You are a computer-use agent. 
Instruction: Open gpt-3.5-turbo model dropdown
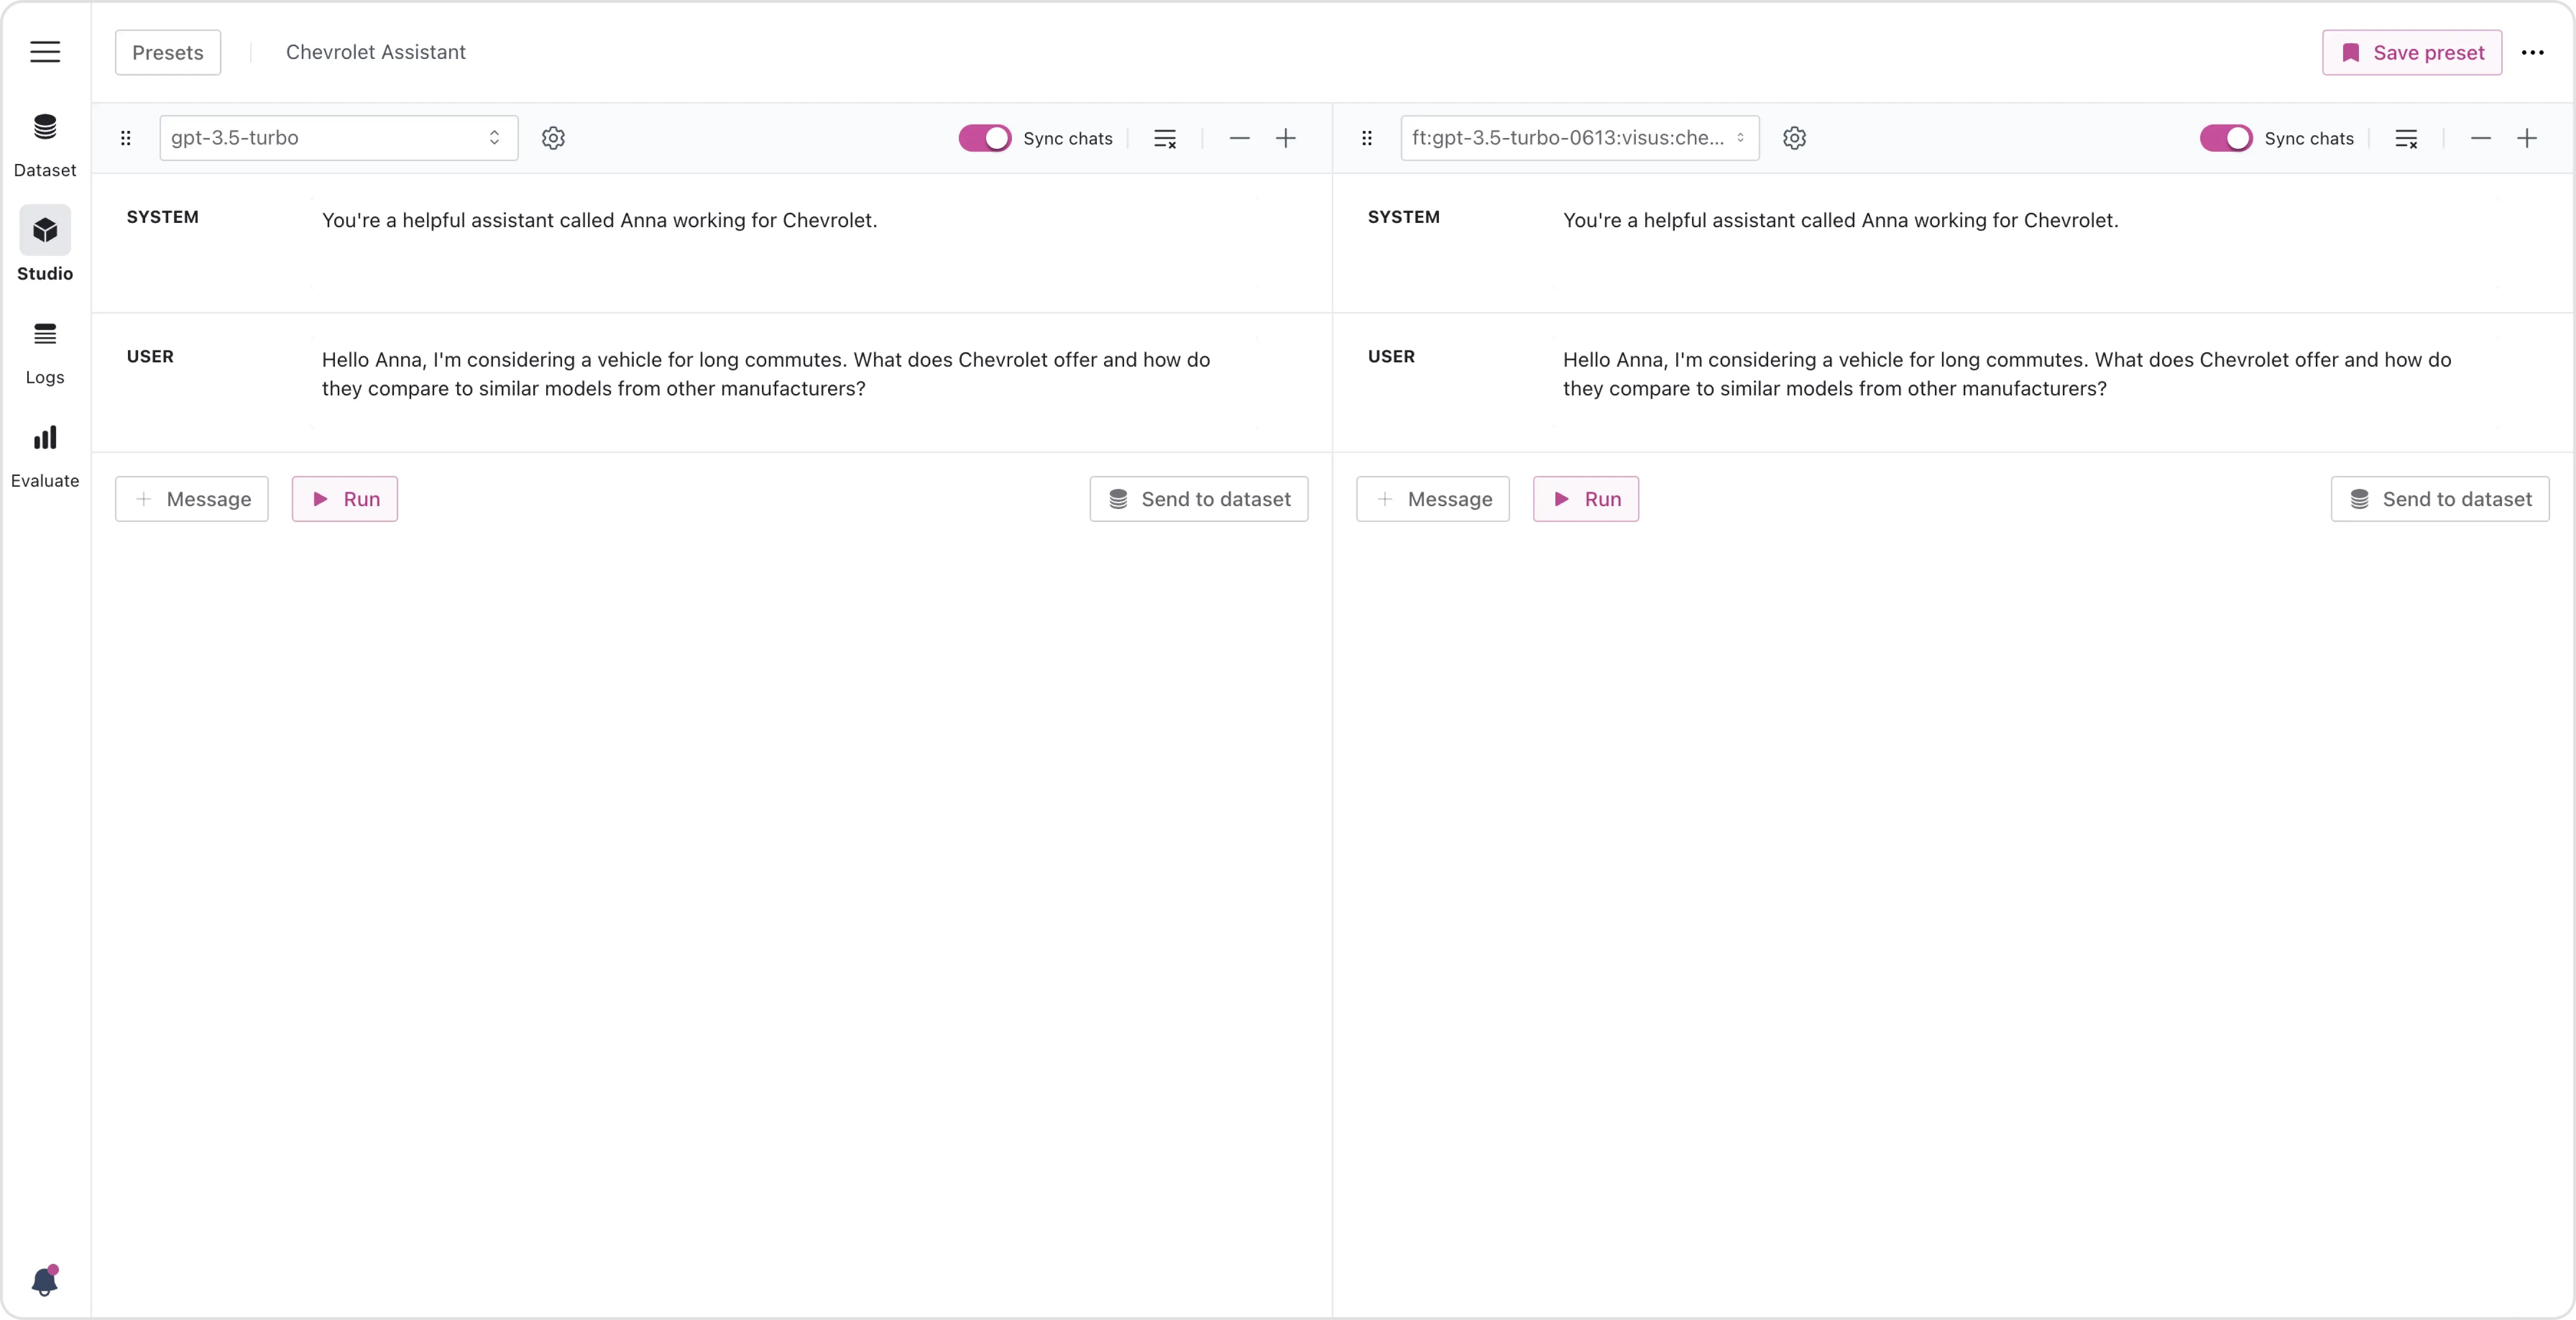click(338, 138)
